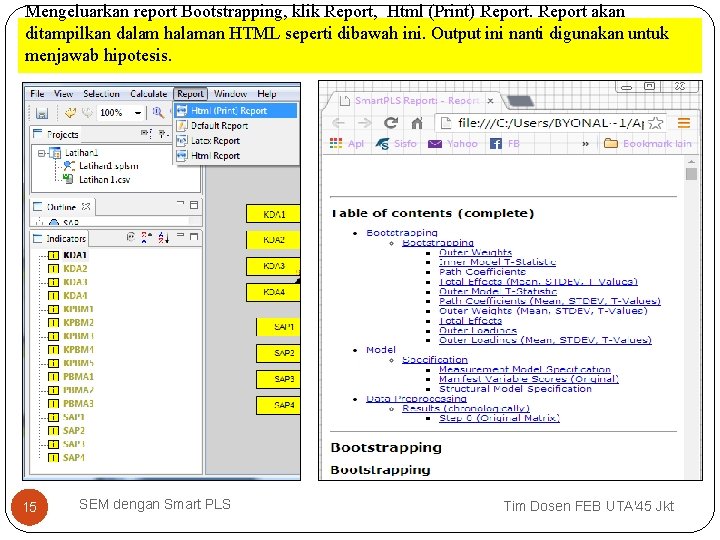Click the zoom magnifier toolbar icon
The image size is (720, 540).
tap(158, 112)
